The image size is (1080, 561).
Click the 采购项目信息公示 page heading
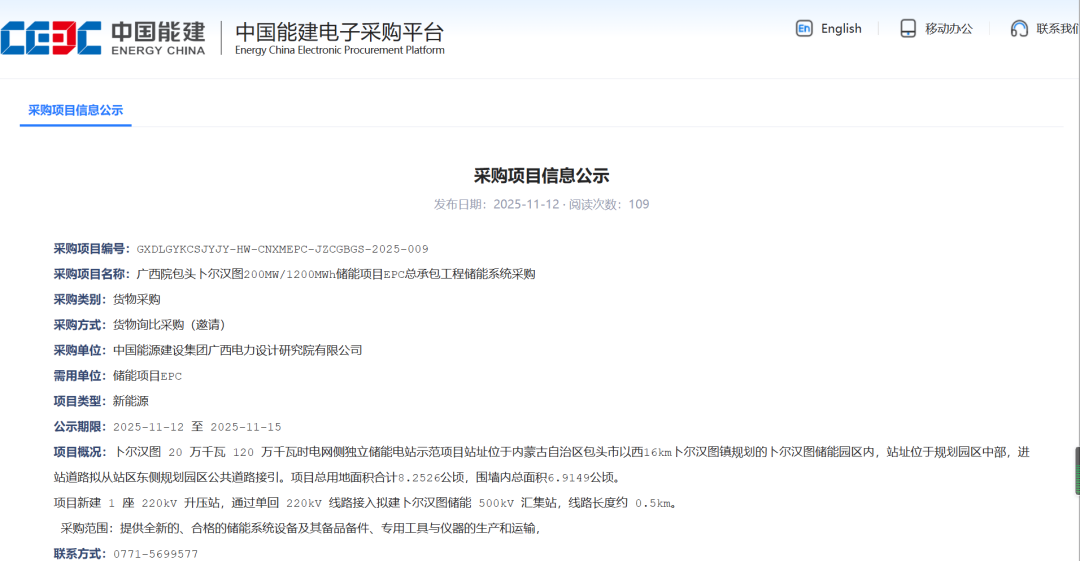tap(541, 176)
